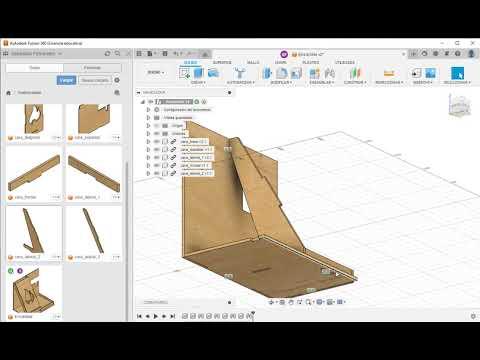Switch to the CHAPA tab
480x360 pixels.
(x=281, y=63)
